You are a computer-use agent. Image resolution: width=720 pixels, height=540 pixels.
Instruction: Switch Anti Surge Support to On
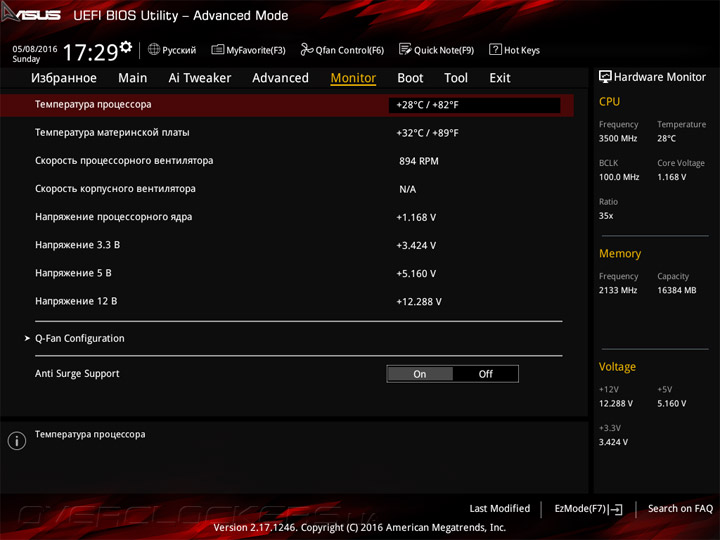(x=420, y=374)
